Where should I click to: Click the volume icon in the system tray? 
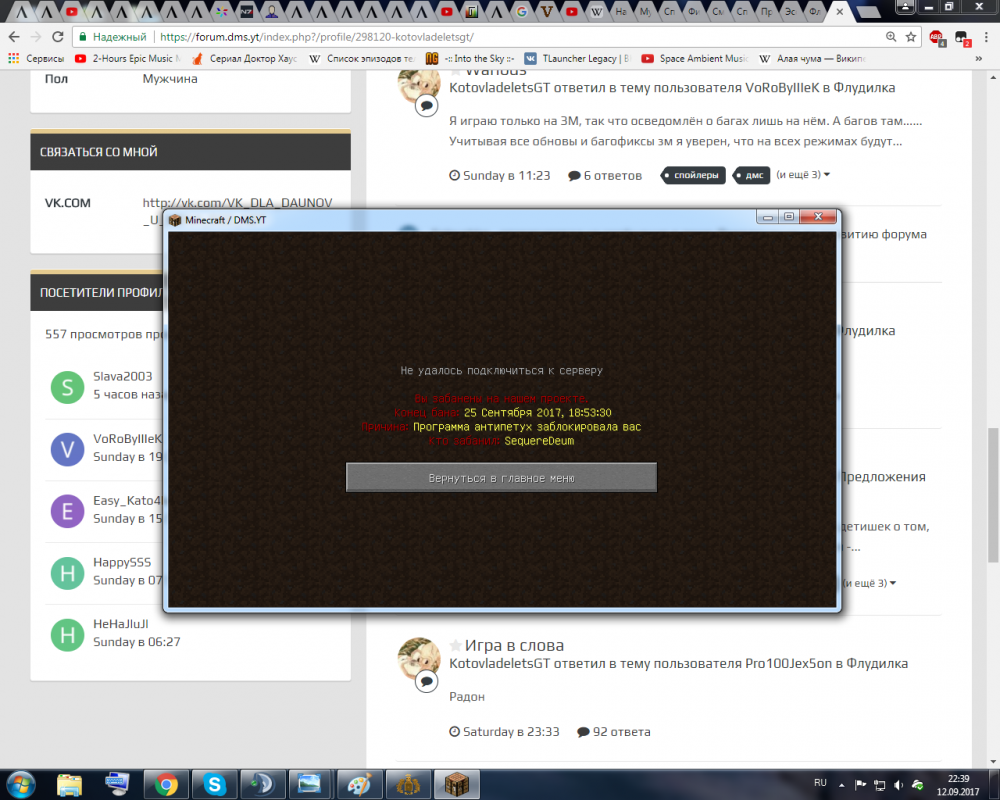coord(901,783)
